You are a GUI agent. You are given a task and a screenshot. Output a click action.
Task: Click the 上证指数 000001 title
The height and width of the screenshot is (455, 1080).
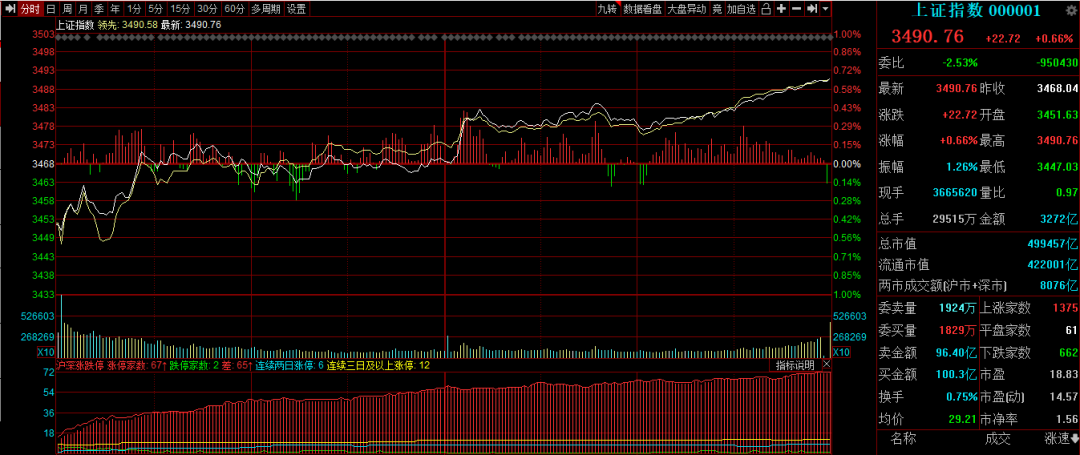[974, 10]
